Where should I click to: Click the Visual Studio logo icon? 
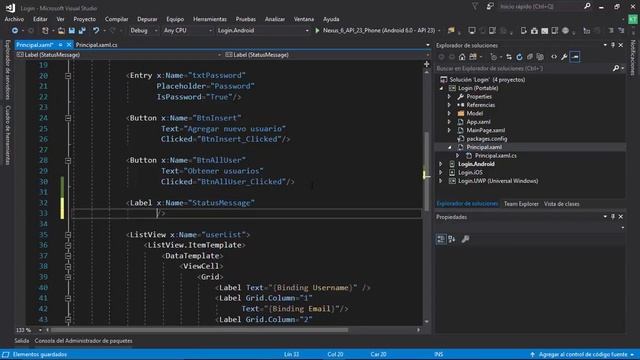(10, 8)
